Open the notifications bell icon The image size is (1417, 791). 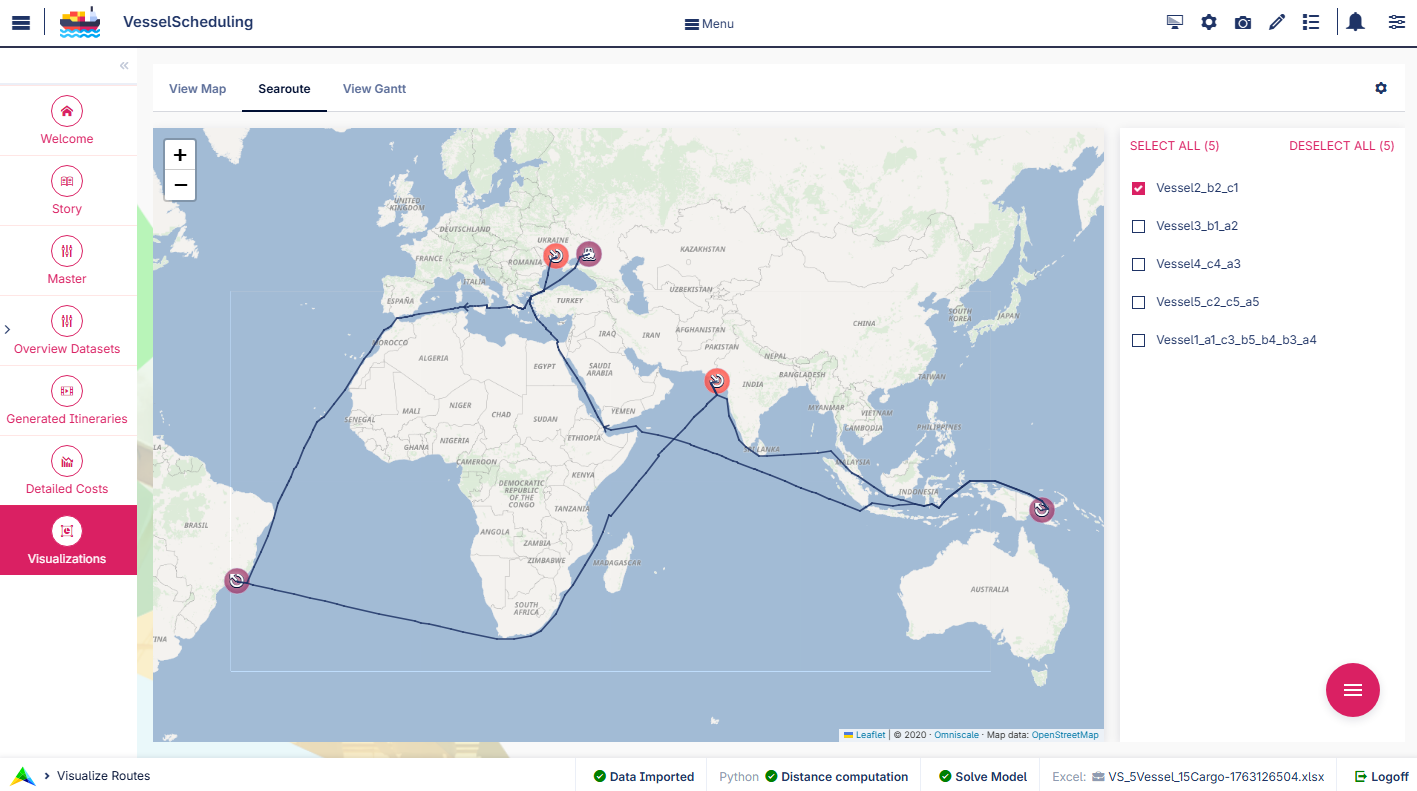1355,22
